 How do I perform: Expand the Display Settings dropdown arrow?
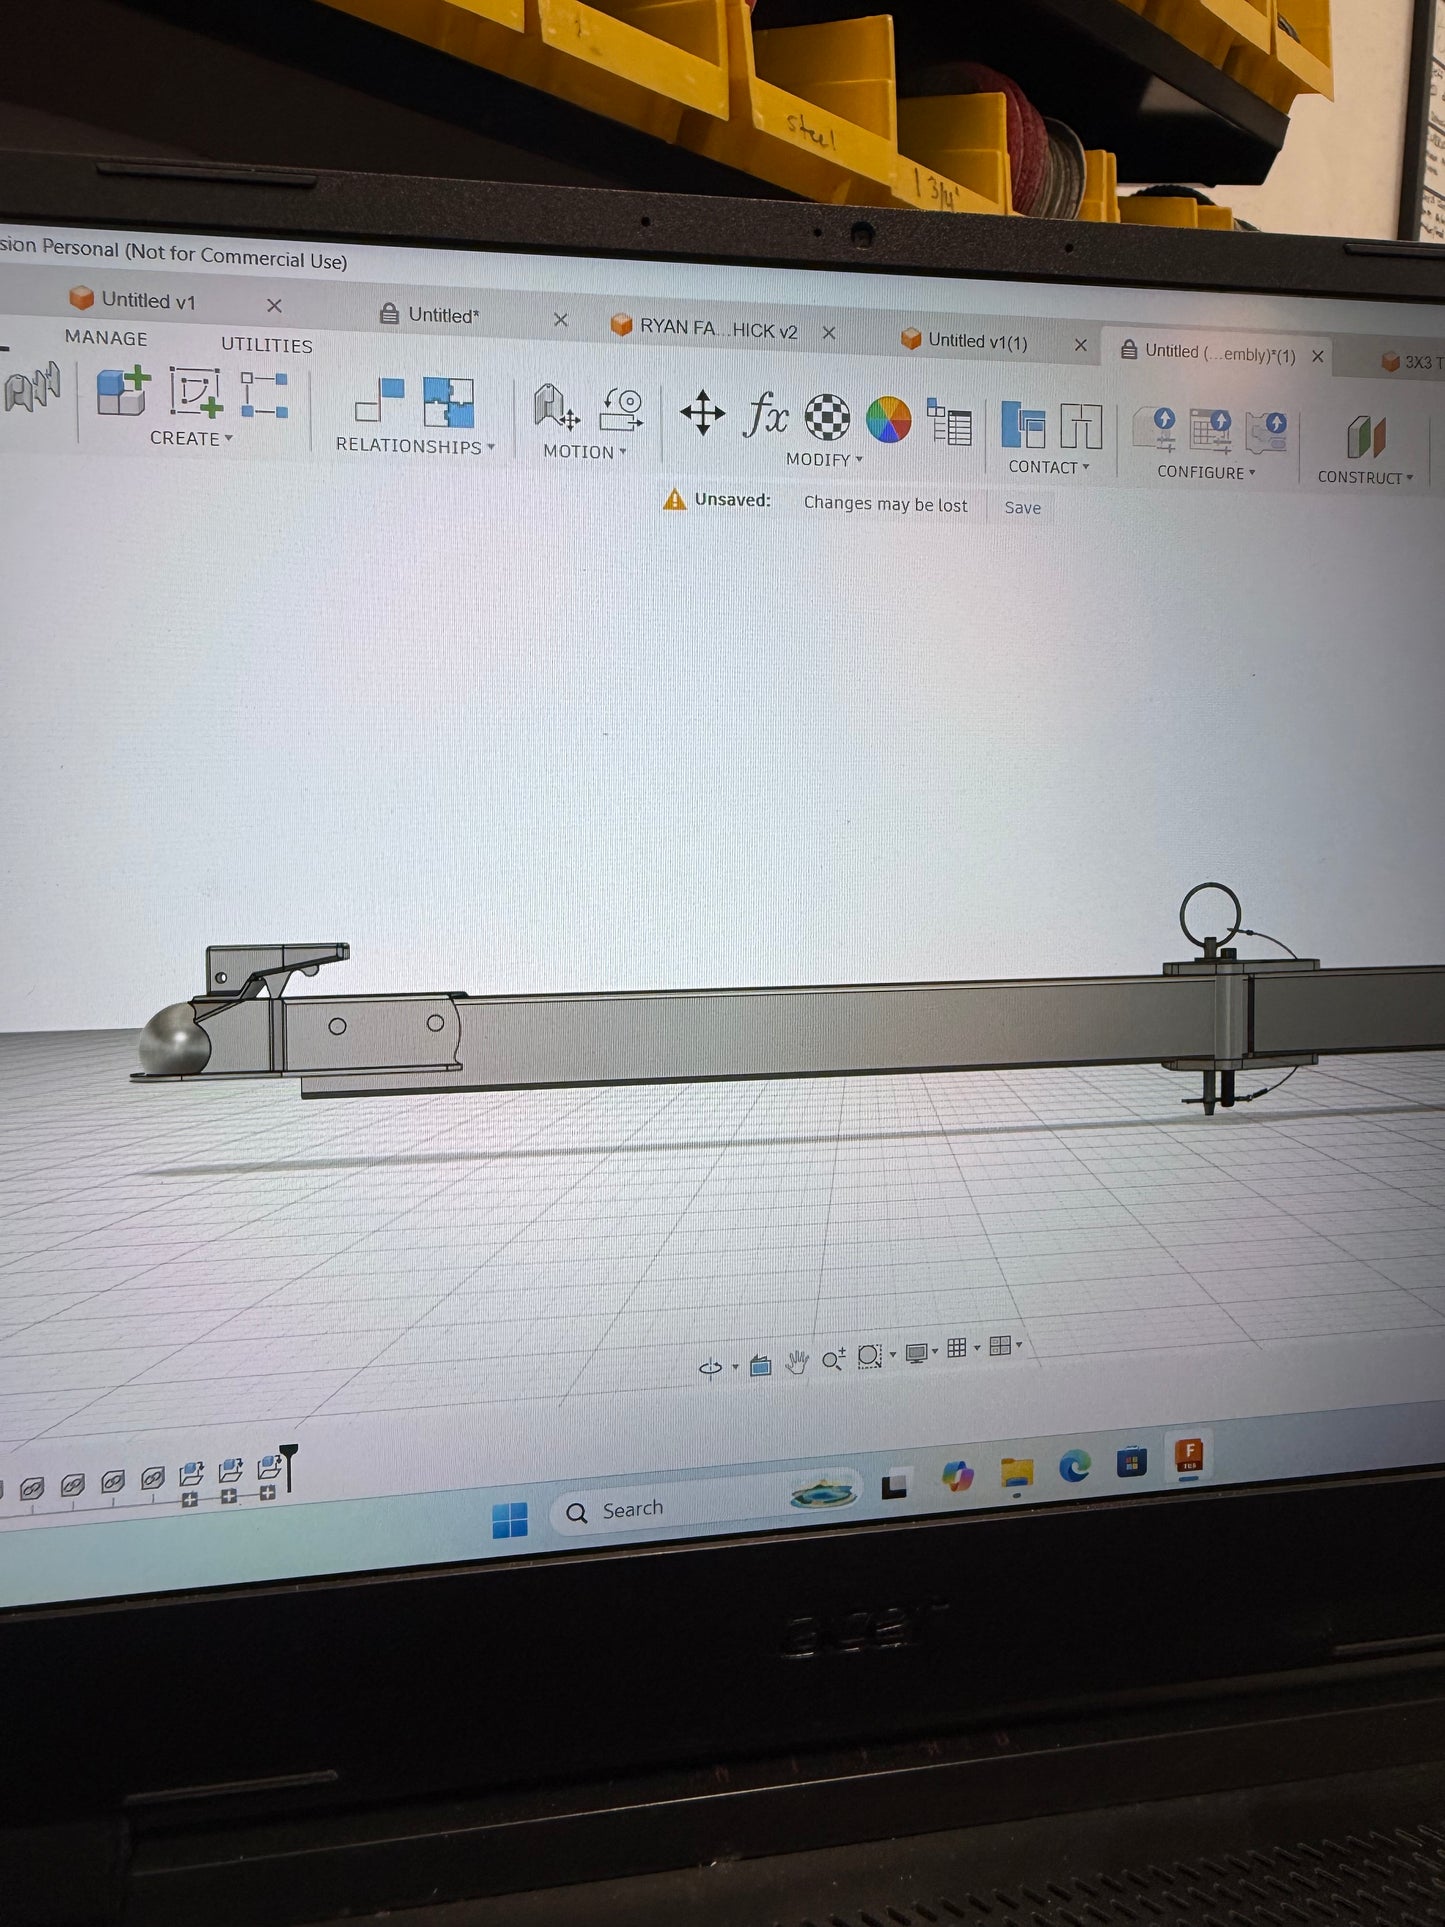pos(935,1351)
